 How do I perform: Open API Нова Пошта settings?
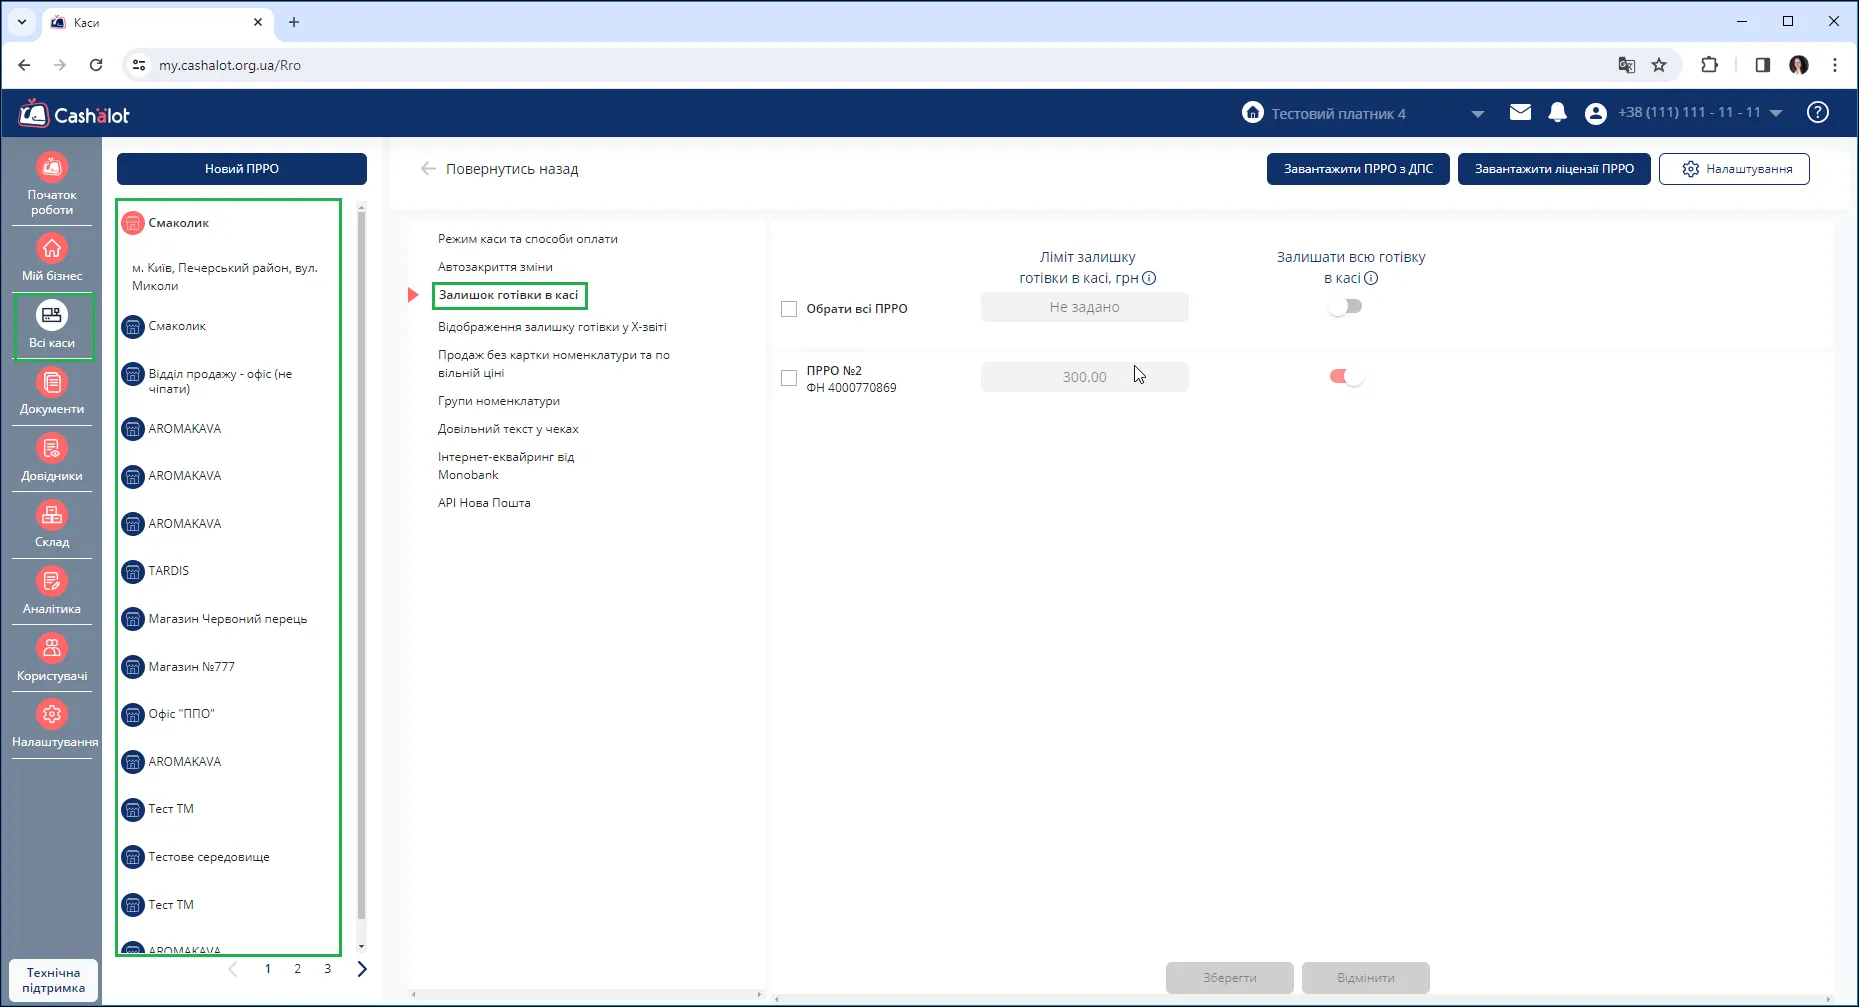pyautogui.click(x=484, y=503)
